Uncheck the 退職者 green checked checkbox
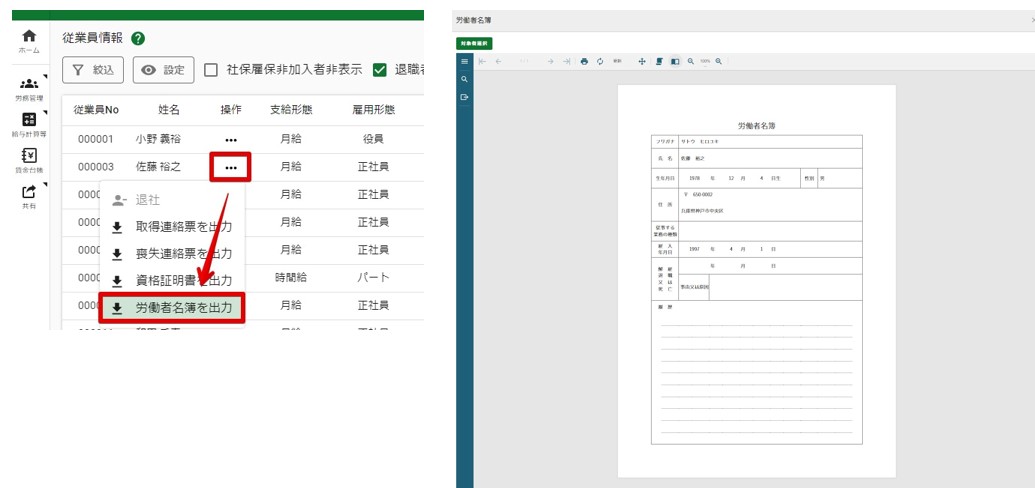The height and width of the screenshot is (488, 1035). [x=379, y=70]
